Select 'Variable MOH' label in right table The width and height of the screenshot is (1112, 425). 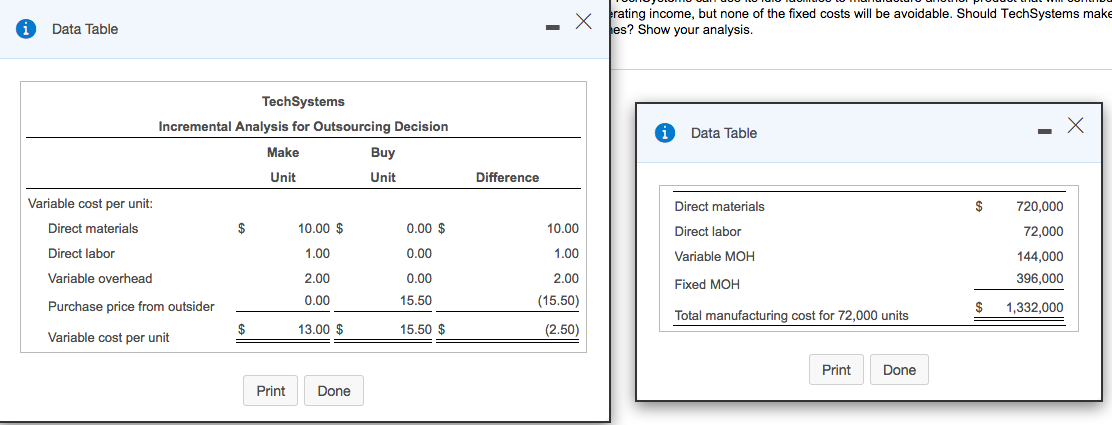(715, 257)
